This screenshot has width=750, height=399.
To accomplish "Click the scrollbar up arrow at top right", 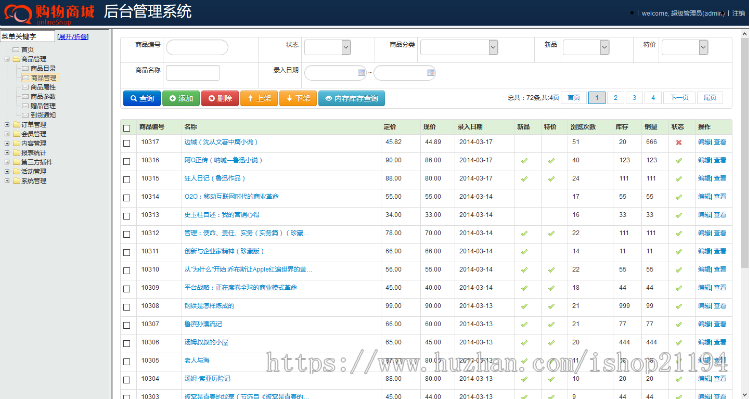I will [x=745, y=34].
